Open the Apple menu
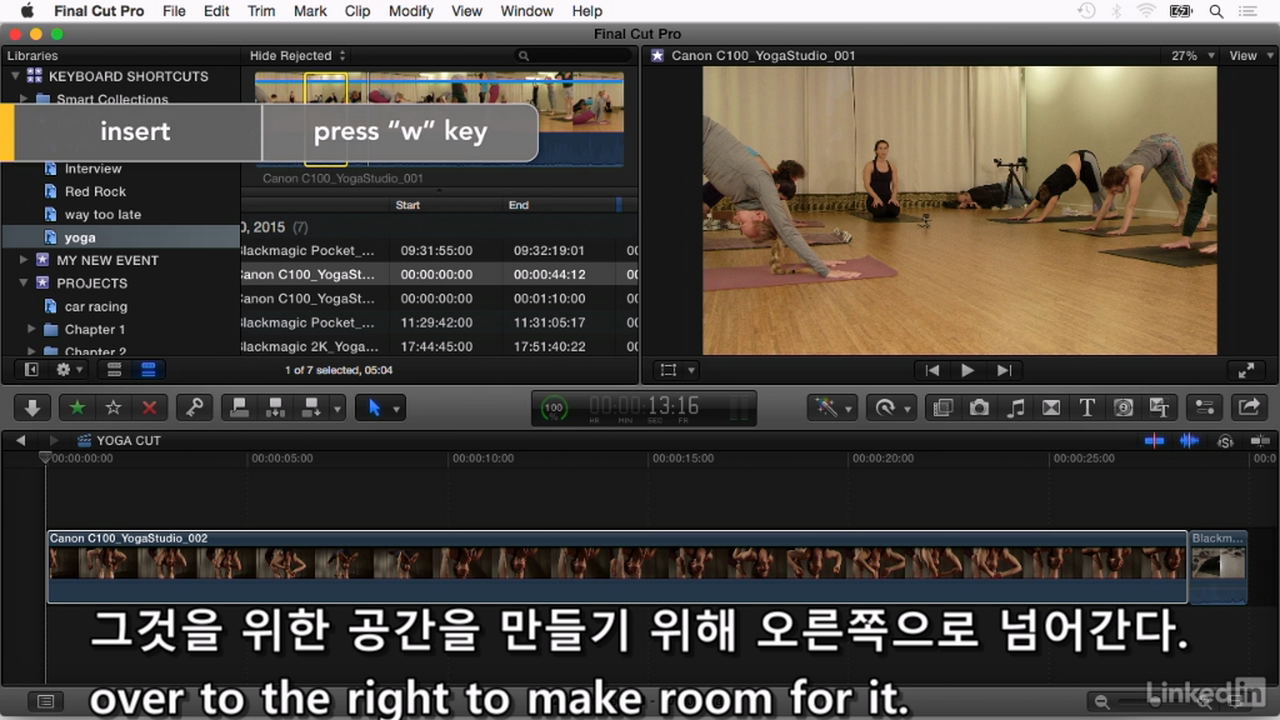The width and height of the screenshot is (1280, 720). (27, 11)
